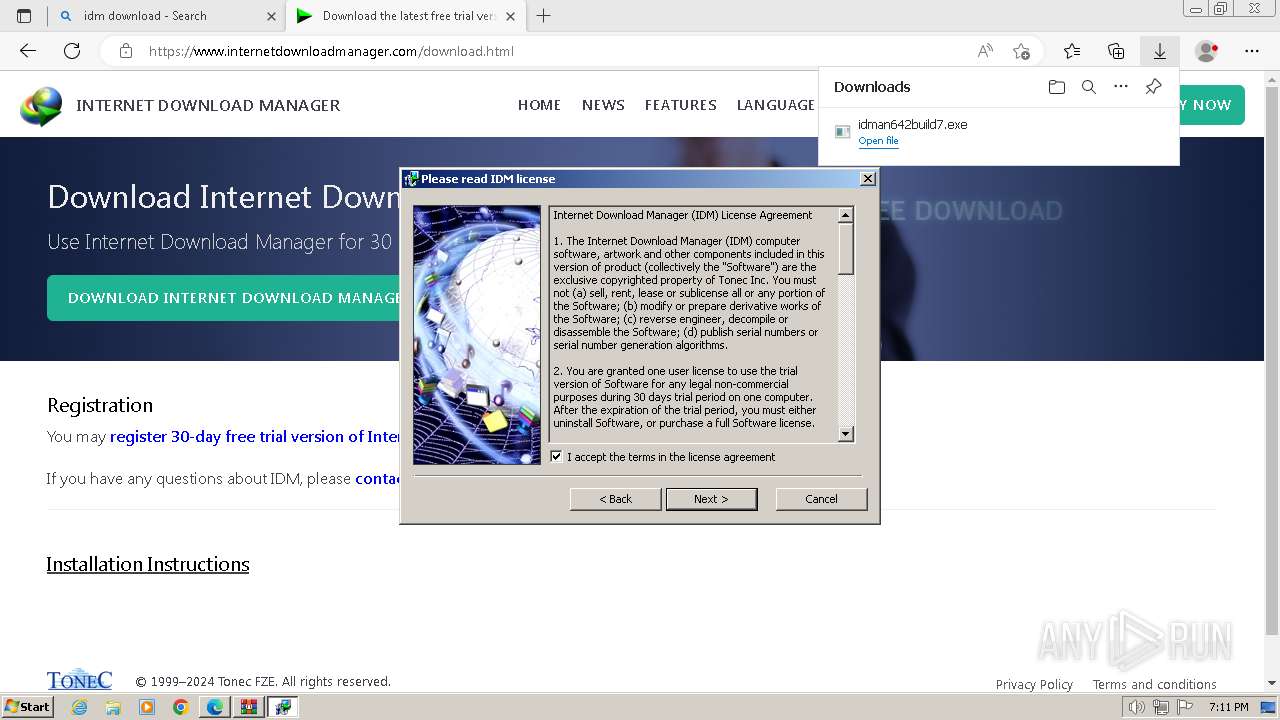Open NEWS navigation item
This screenshot has height=720, width=1280.
[x=603, y=105]
